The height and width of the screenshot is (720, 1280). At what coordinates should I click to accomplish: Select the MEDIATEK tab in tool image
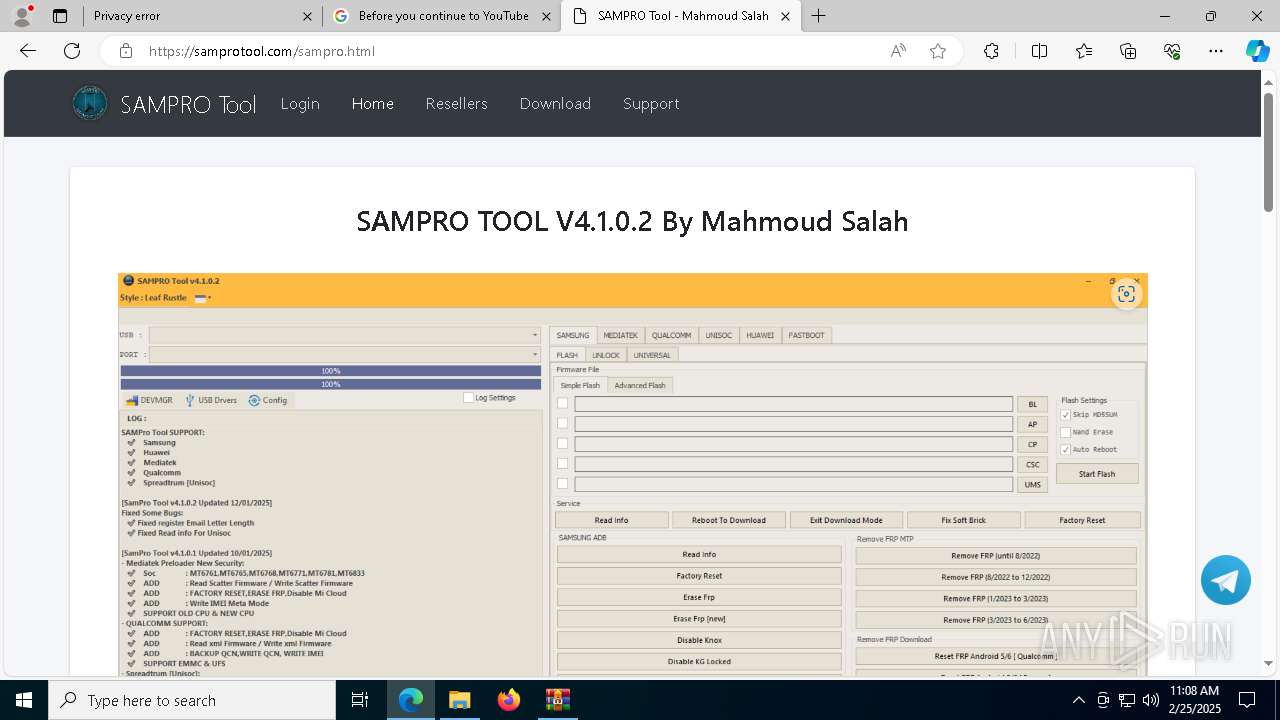click(620, 335)
